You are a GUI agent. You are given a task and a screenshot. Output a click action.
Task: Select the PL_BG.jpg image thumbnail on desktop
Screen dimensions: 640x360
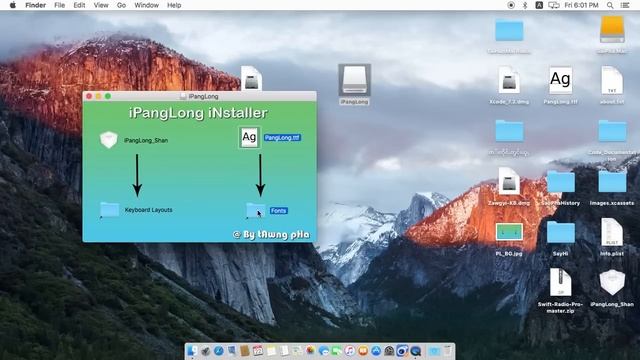click(x=509, y=232)
